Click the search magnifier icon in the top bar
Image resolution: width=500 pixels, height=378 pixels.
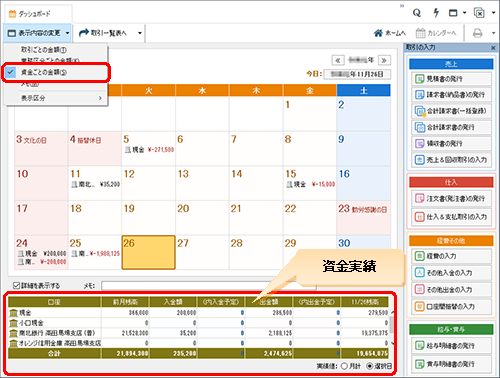click(417, 13)
